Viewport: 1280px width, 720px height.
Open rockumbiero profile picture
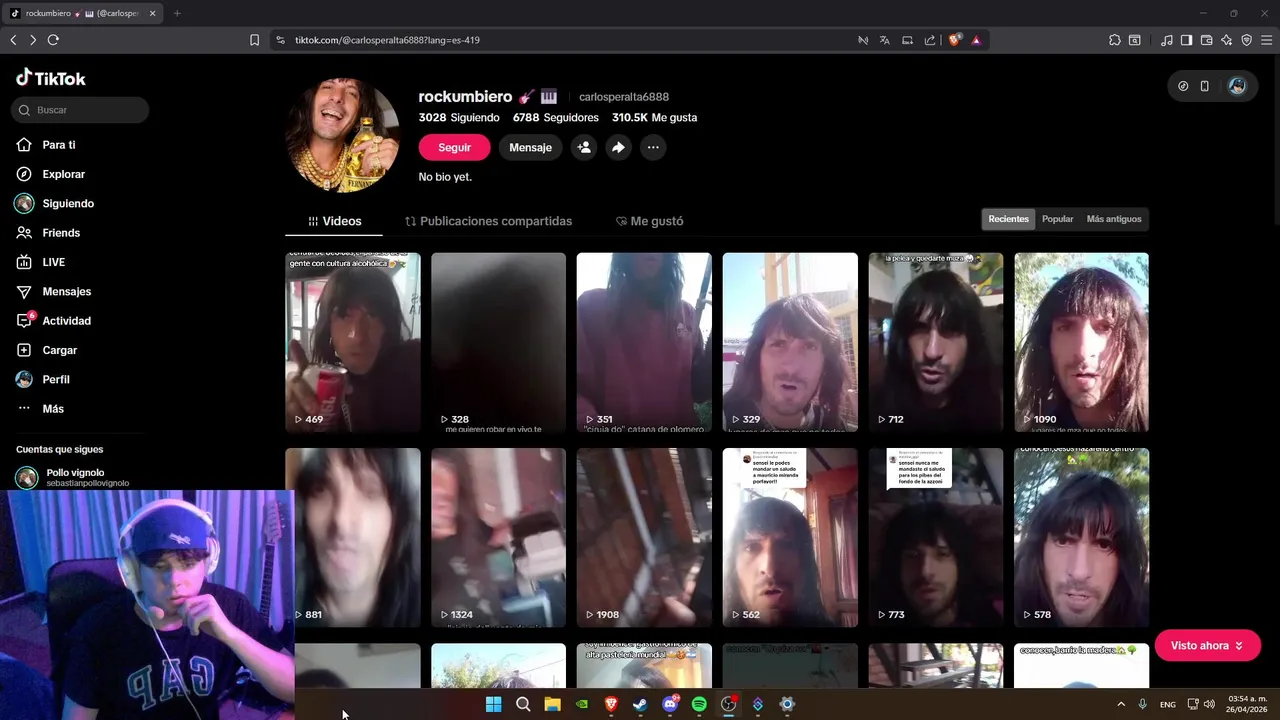(343, 134)
